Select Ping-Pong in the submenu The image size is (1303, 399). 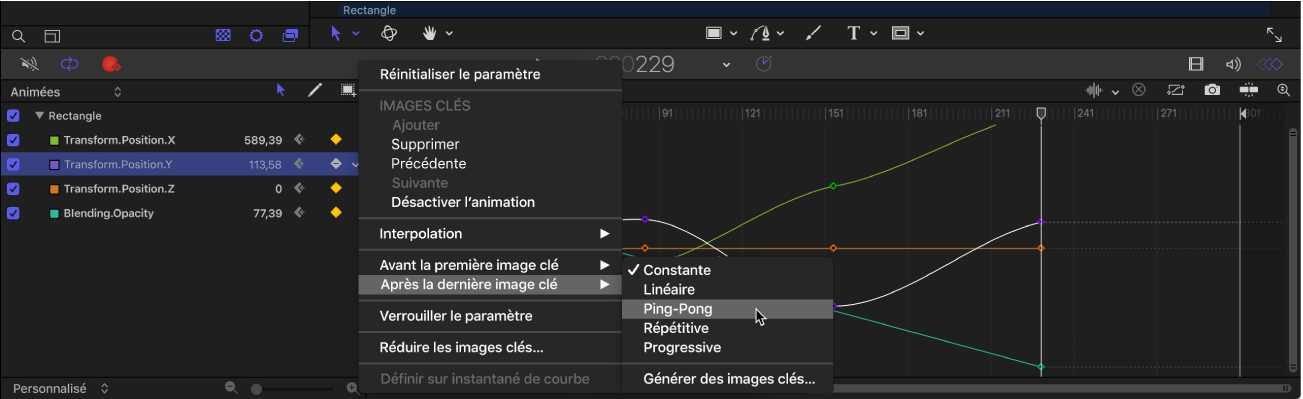coord(727,309)
